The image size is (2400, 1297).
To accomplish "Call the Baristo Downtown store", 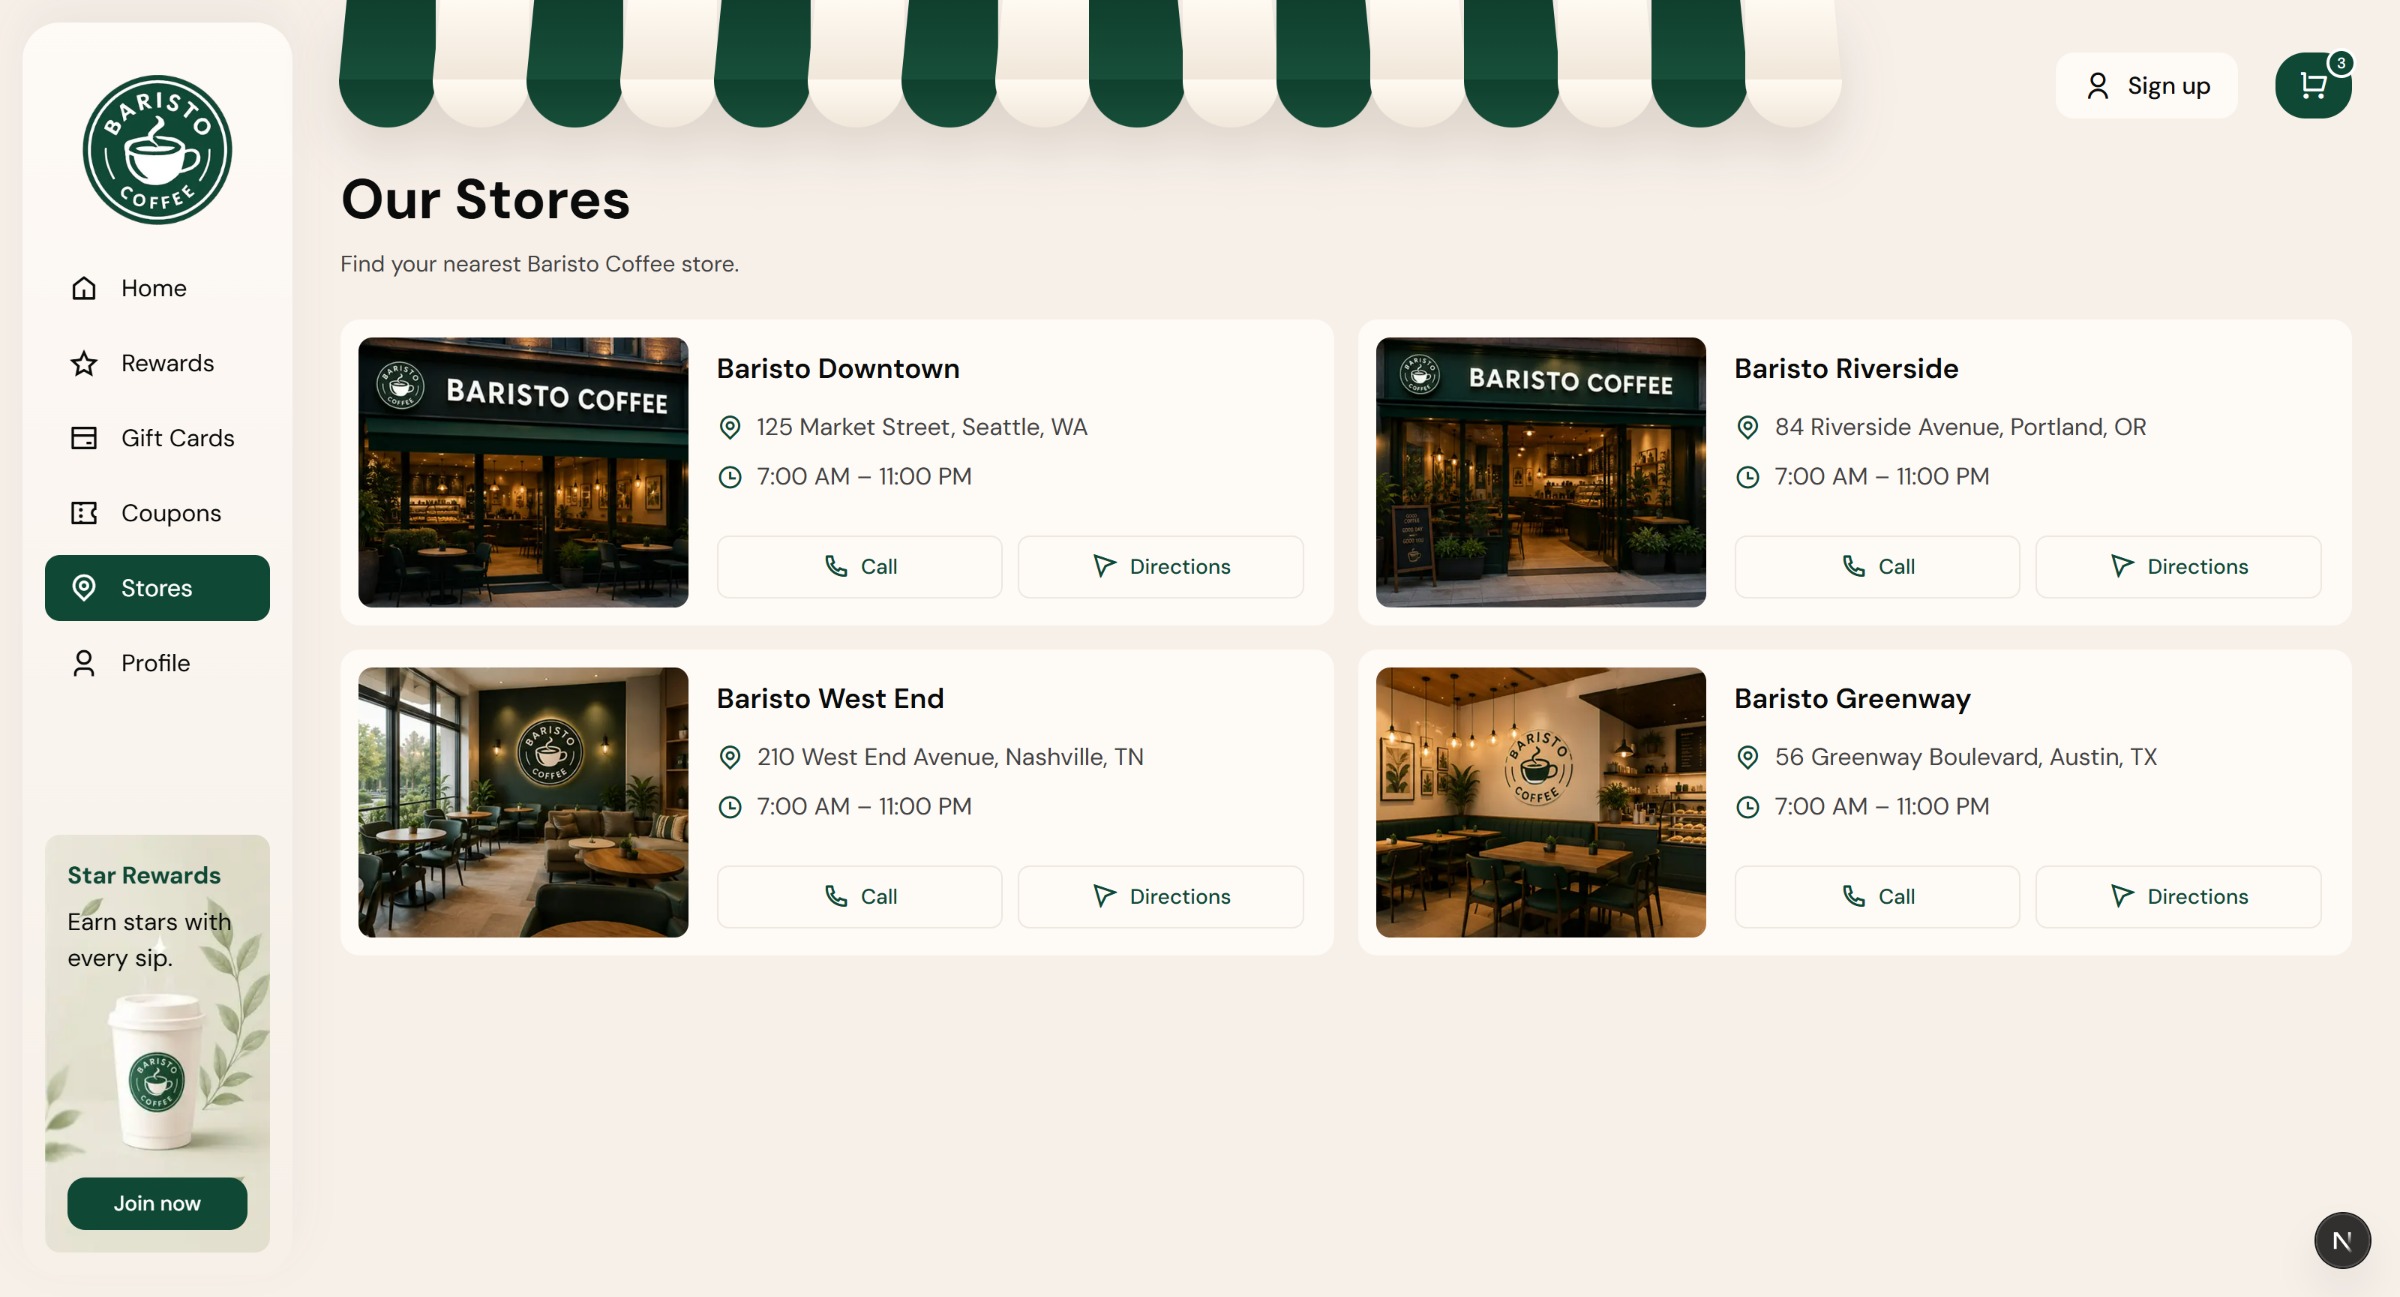I will click(x=859, y=567).
